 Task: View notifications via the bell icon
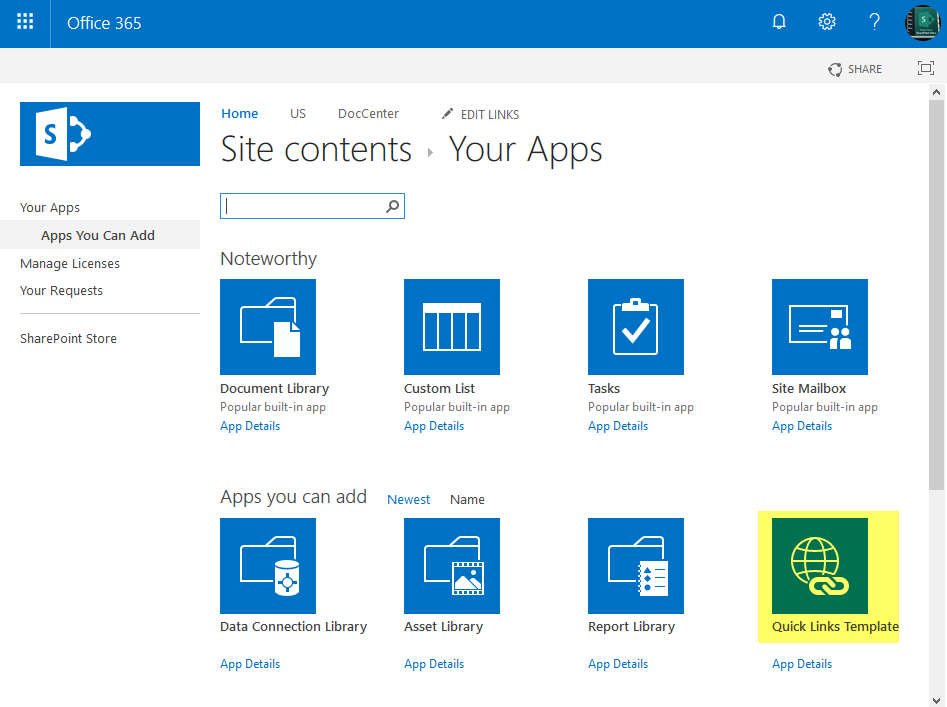[x=778, y=21]
